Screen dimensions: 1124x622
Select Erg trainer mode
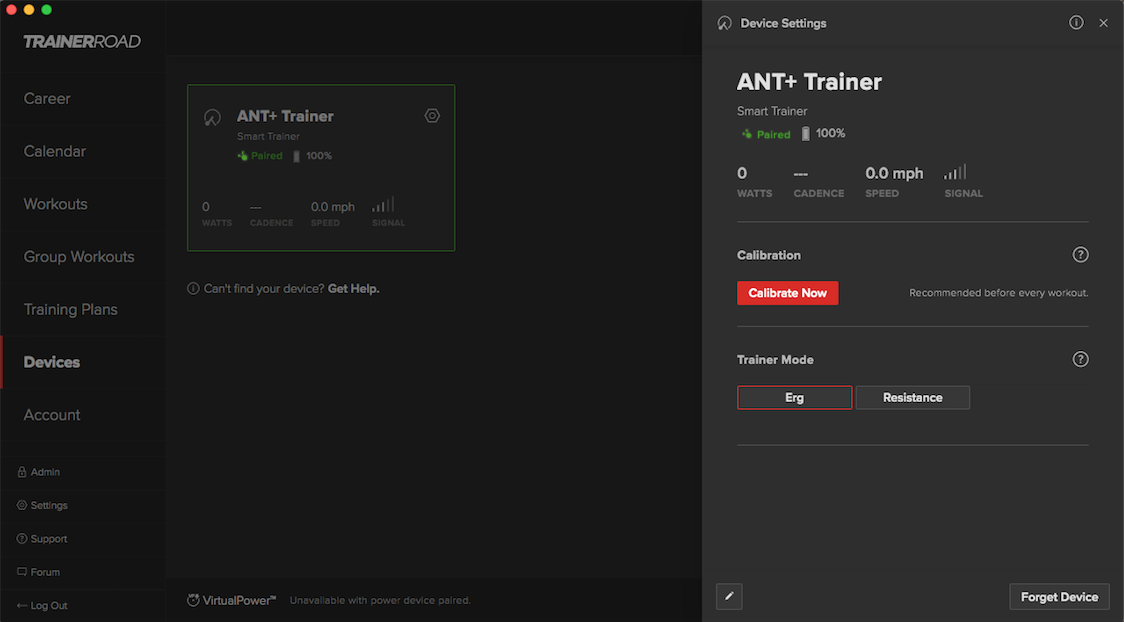(794, 398)
